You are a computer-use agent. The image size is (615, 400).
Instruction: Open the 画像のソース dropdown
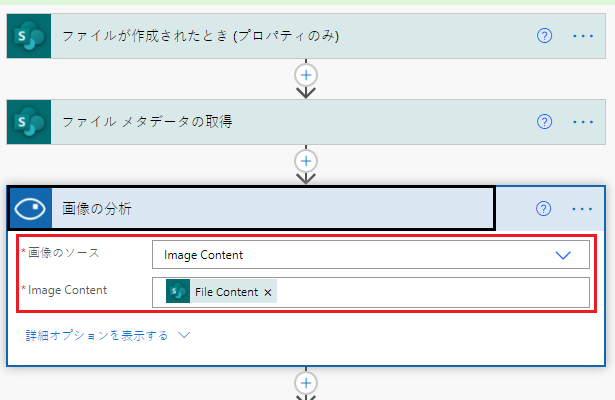tap(371, 255)
